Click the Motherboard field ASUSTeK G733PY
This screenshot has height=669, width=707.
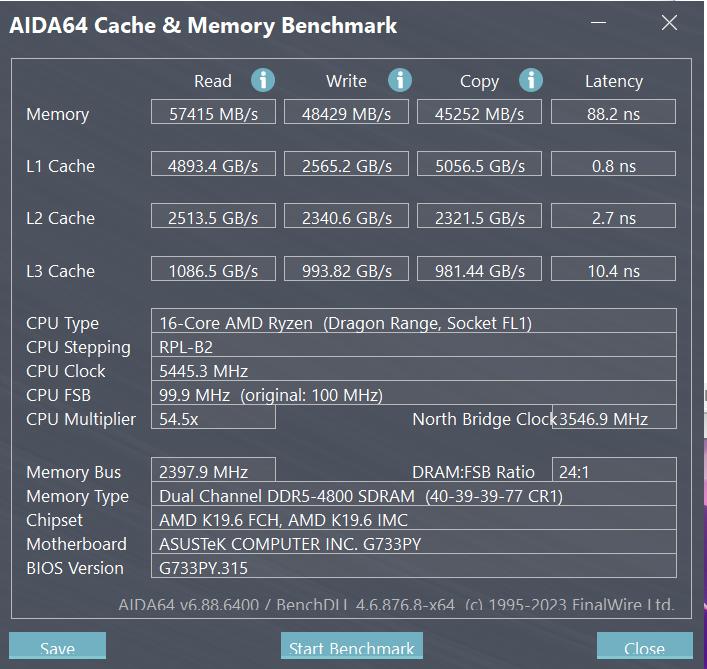pos(413,542)
